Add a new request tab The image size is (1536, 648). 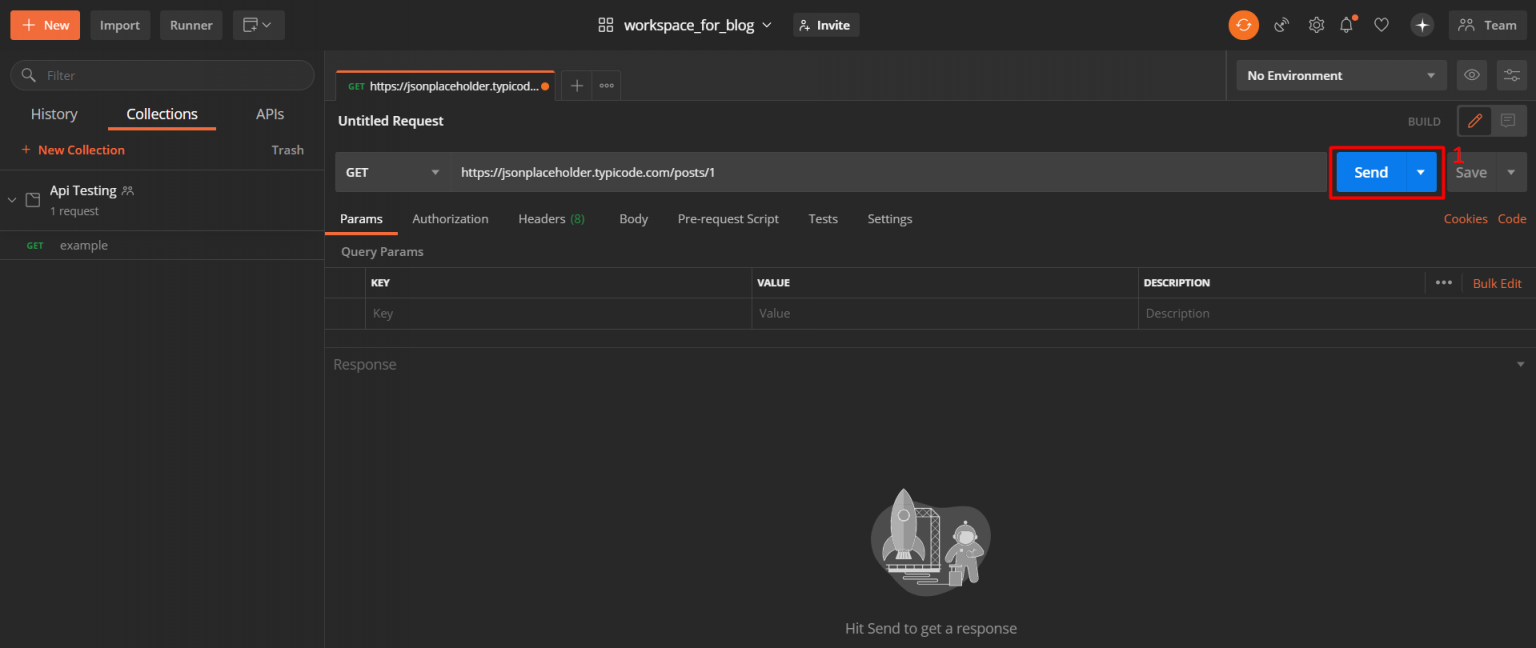576,86
